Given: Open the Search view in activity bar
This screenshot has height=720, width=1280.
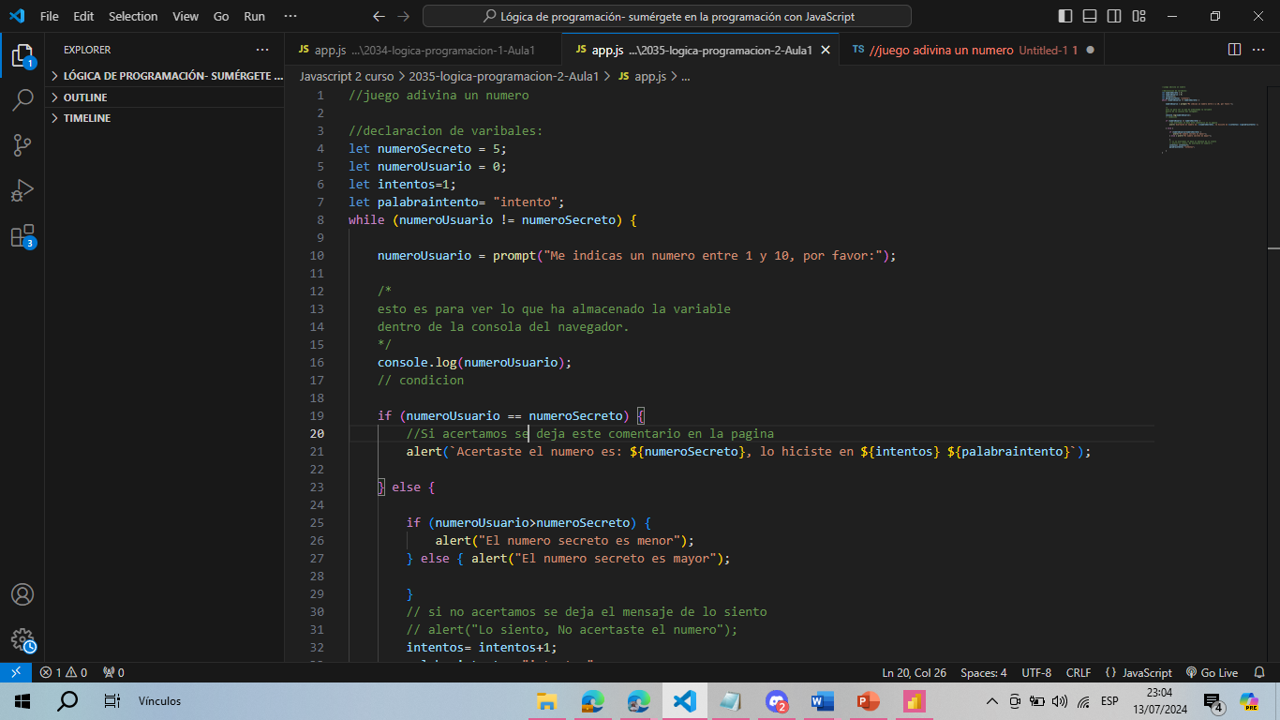Looking at the screenshot, I should pyautogui.click(x=22, y=100).
